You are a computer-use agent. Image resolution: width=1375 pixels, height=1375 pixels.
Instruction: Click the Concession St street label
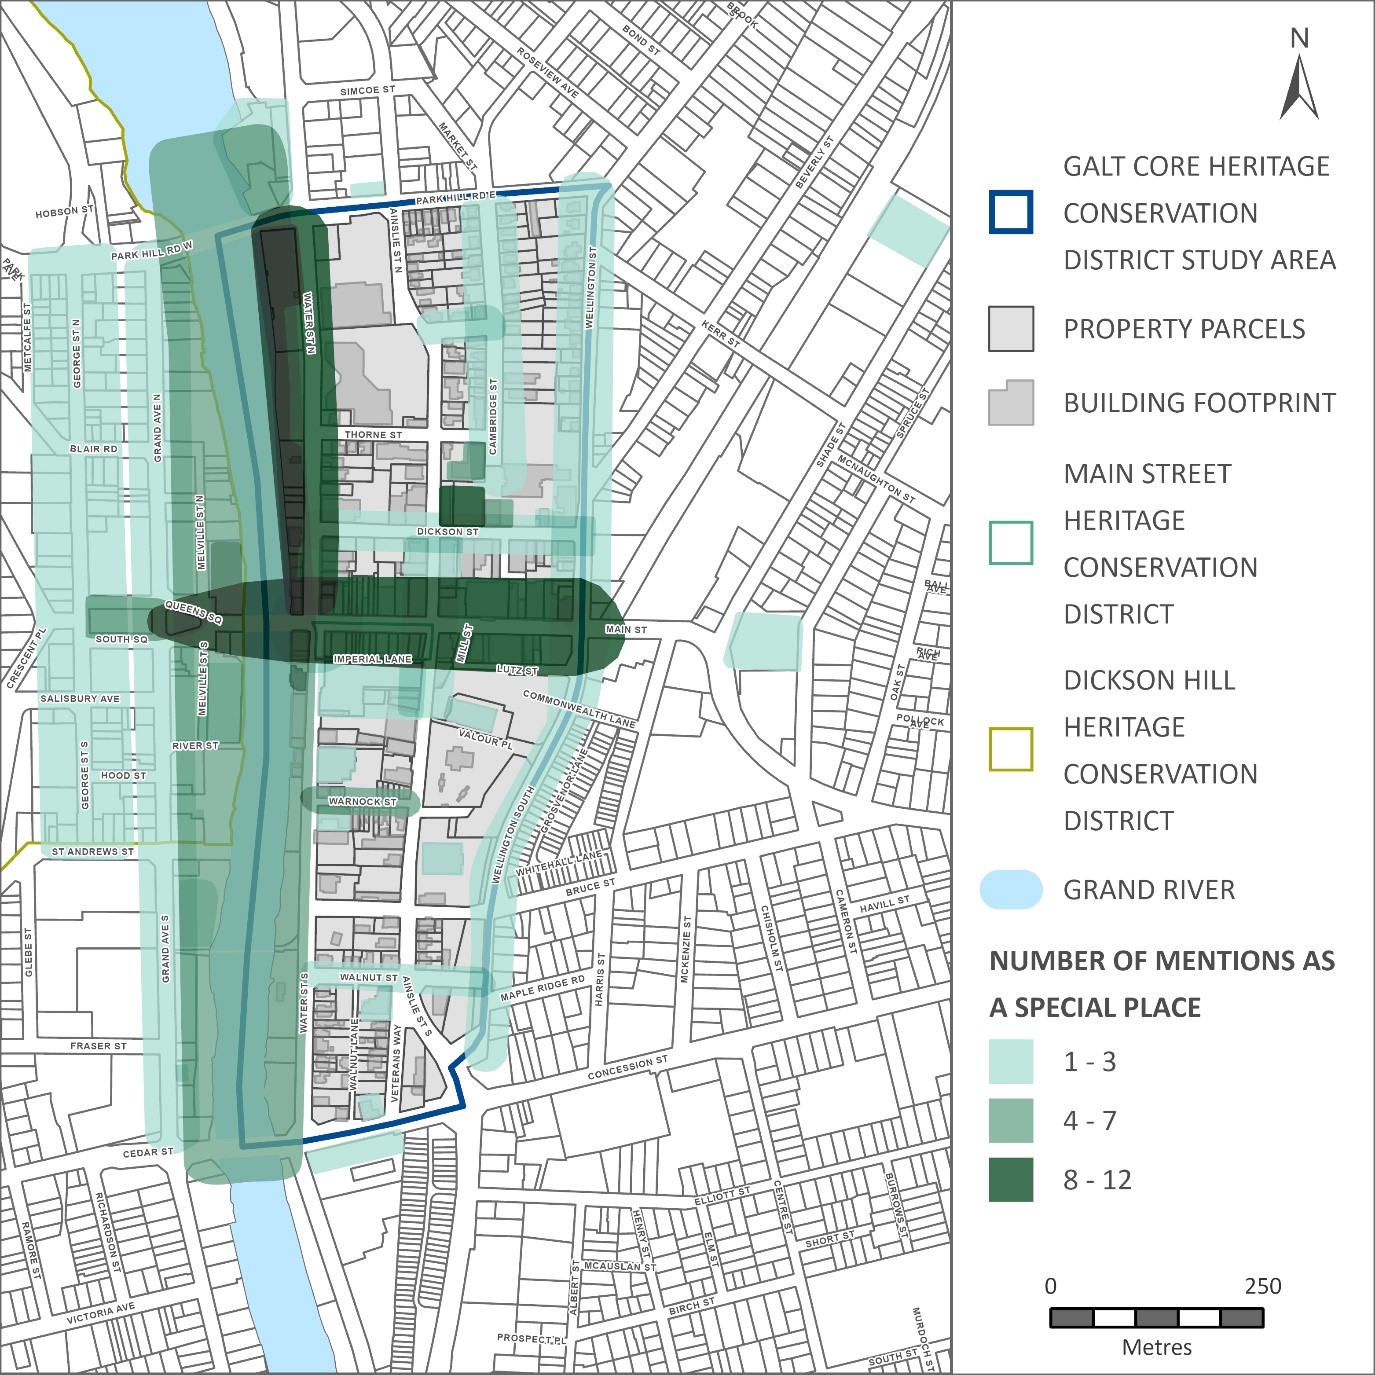click(627, 1069)
